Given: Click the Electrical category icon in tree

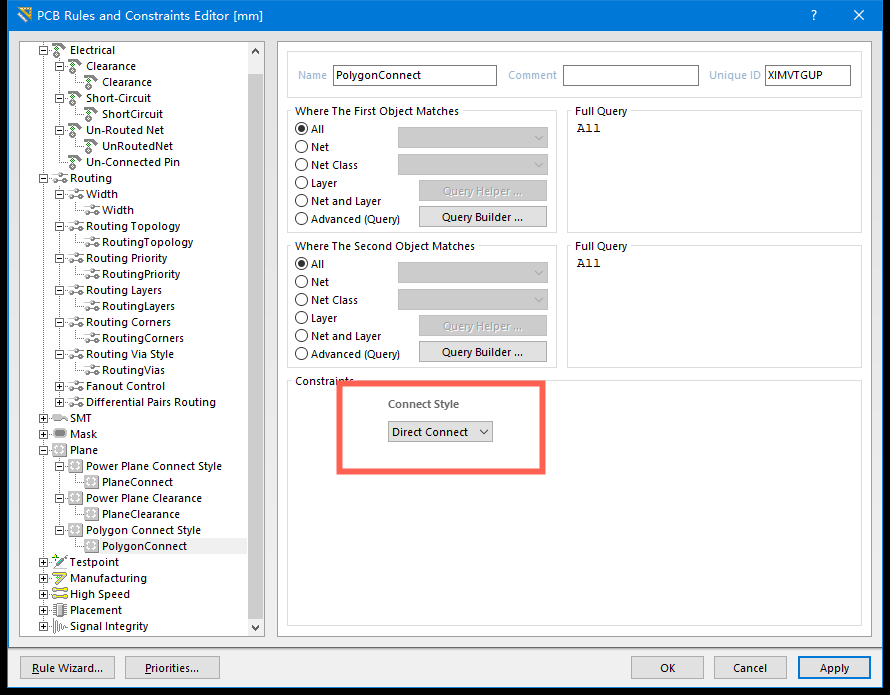Looking at the screenshot, I should pos(59,50).
